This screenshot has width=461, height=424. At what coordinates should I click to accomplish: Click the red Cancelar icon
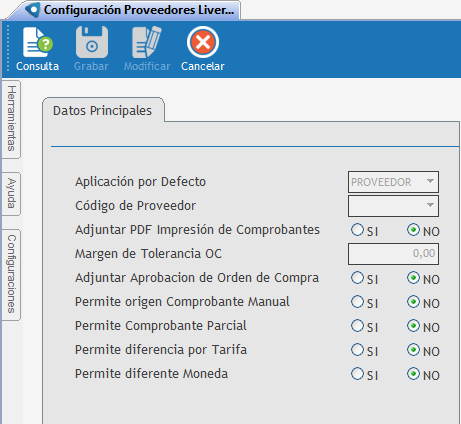[x=203, y=42]
